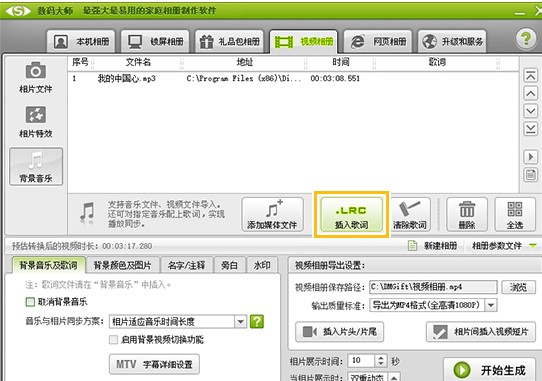Click the lyrics document icon beside list
The image size is (542, 381).
(x=531, y=175)
